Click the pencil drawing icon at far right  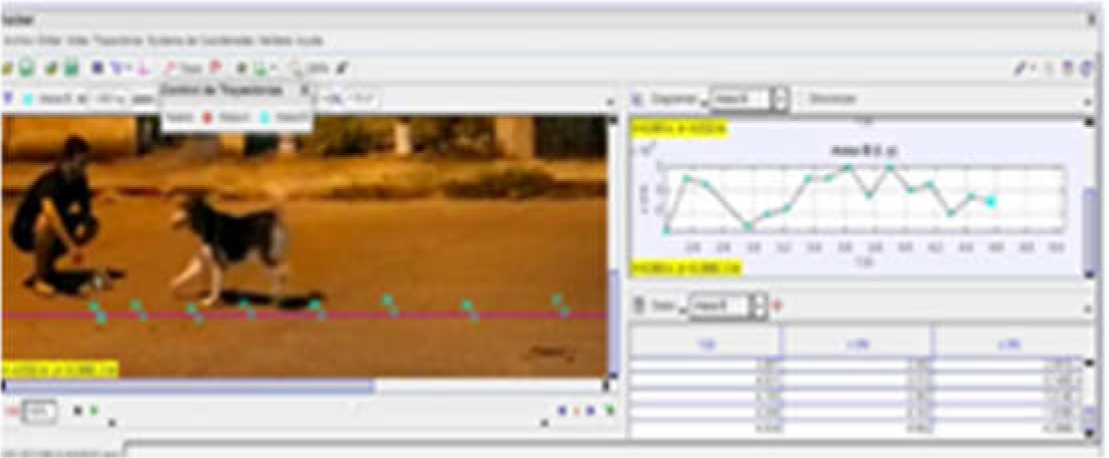(x=1020, y=68)
